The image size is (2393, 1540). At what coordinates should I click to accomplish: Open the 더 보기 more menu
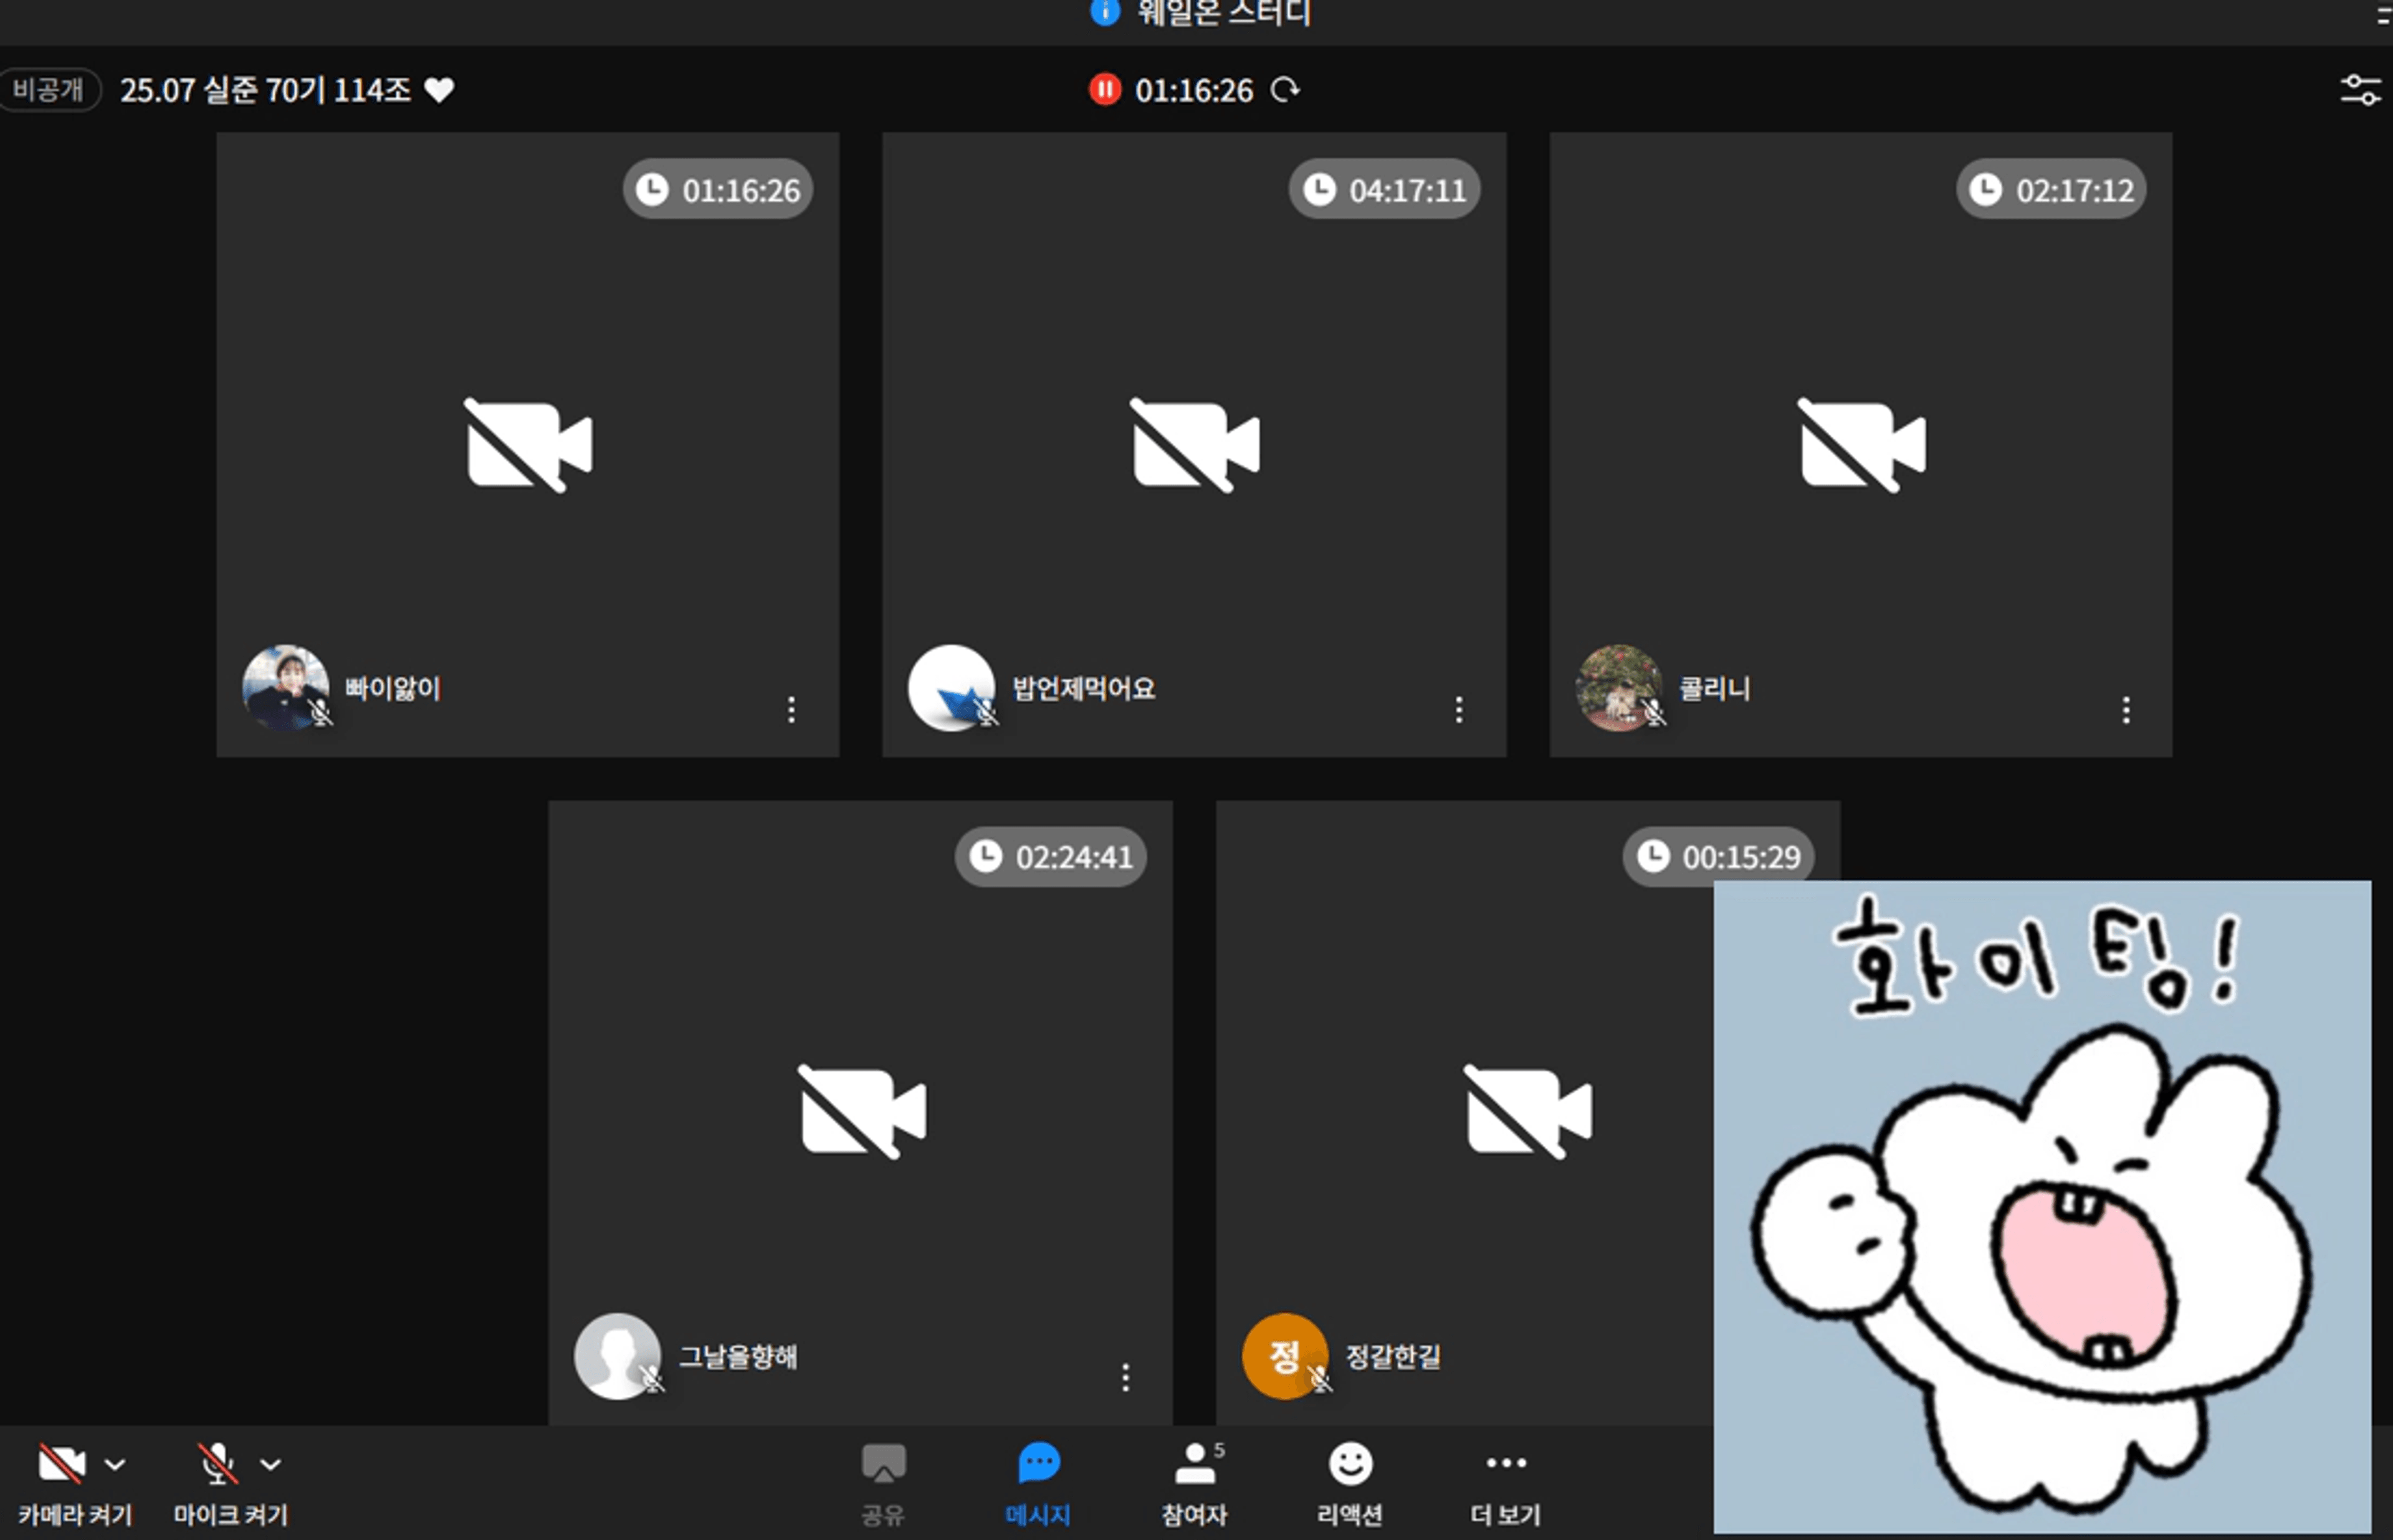[1506, 1484]
